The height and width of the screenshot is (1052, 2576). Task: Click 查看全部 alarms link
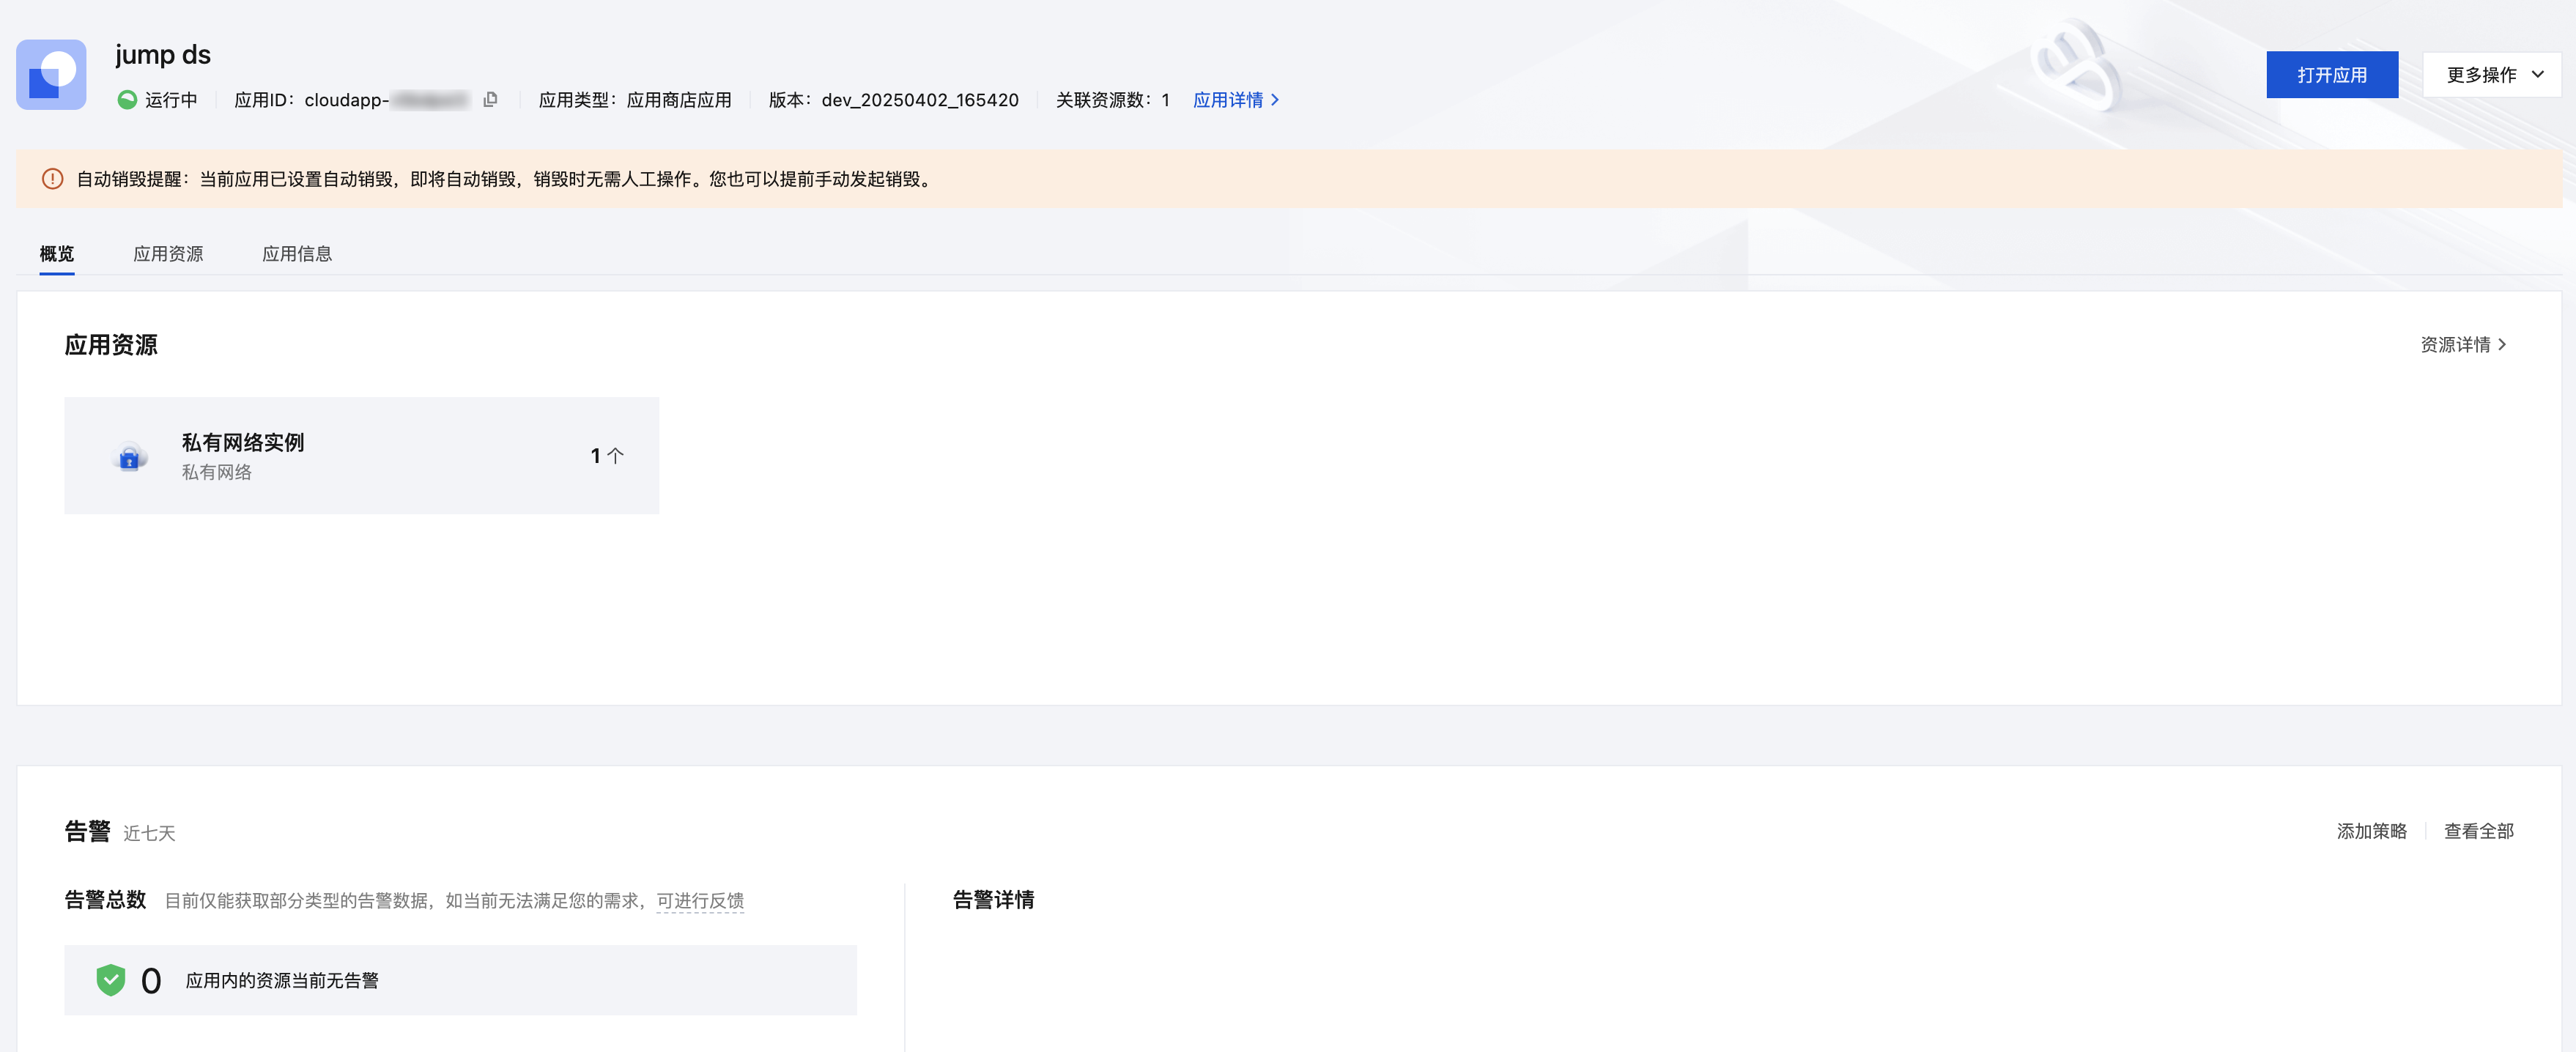(2478, 831)
